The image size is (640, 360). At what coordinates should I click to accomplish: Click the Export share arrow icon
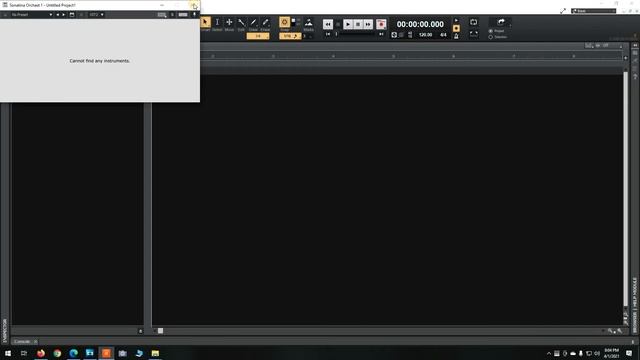tap(501, 22)
